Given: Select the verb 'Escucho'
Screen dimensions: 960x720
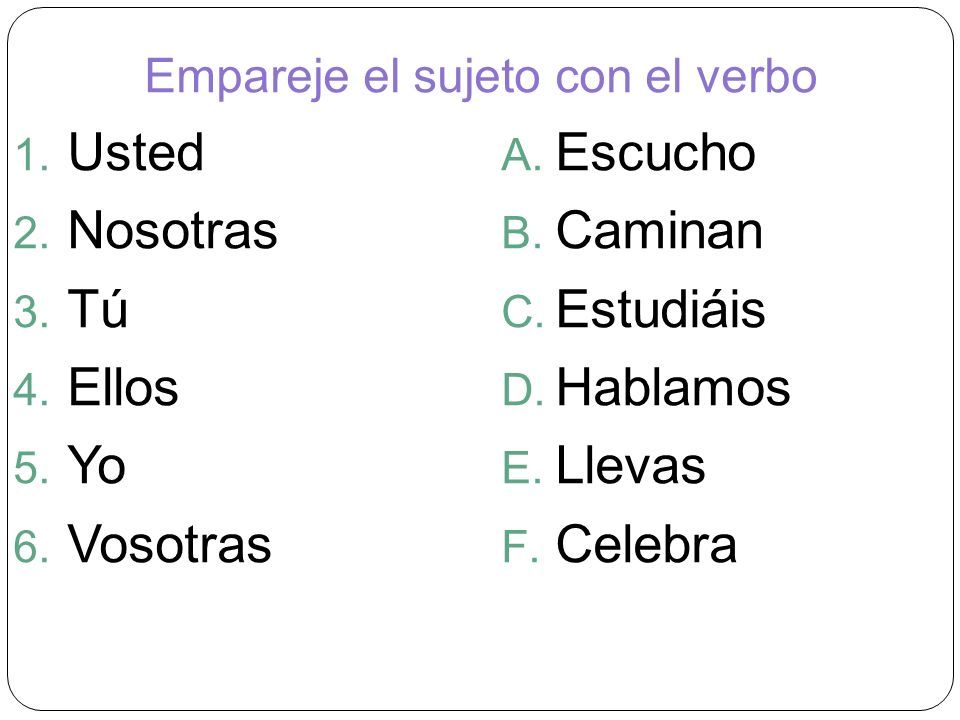Looking at the screenshot, I should point(656,152).
